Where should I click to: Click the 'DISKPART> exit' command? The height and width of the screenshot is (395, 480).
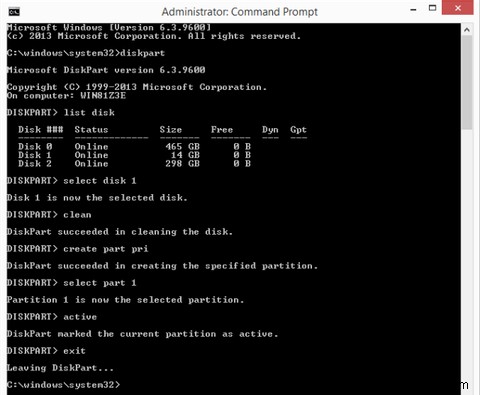click(x=46, y=351)
